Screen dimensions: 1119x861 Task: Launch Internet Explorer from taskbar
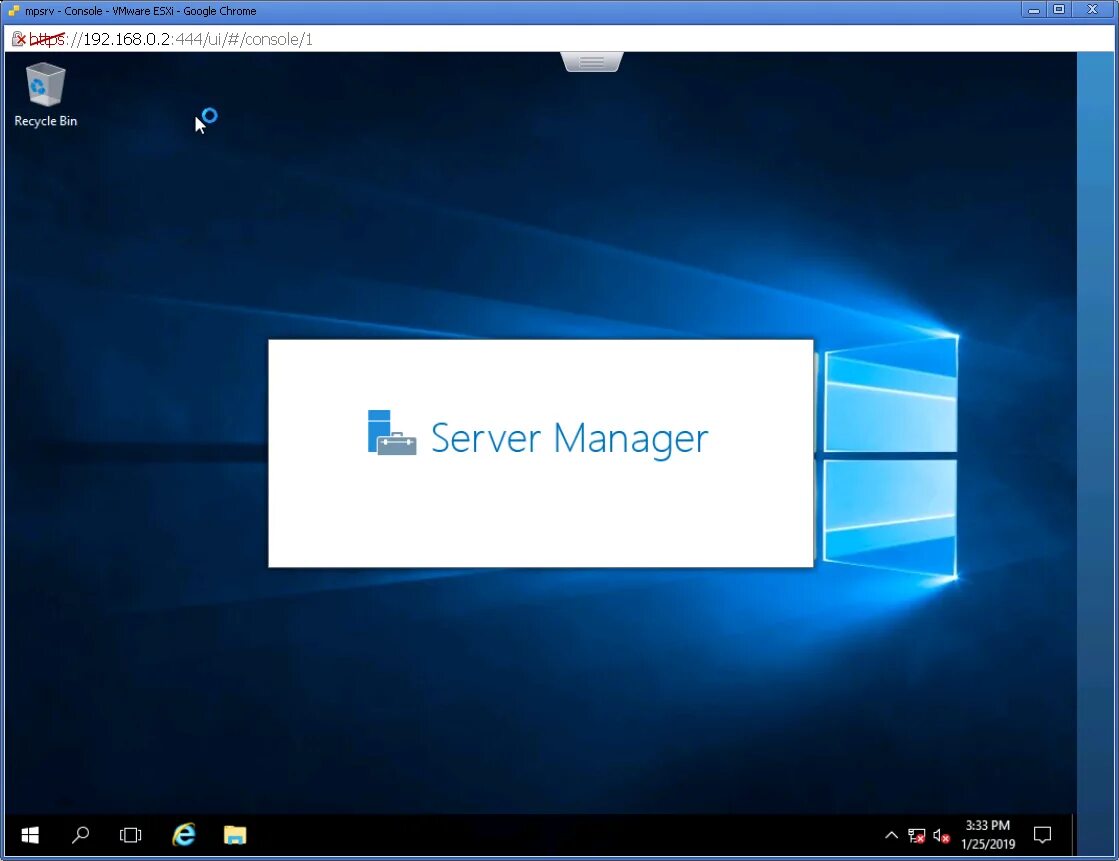coord(183,835)
